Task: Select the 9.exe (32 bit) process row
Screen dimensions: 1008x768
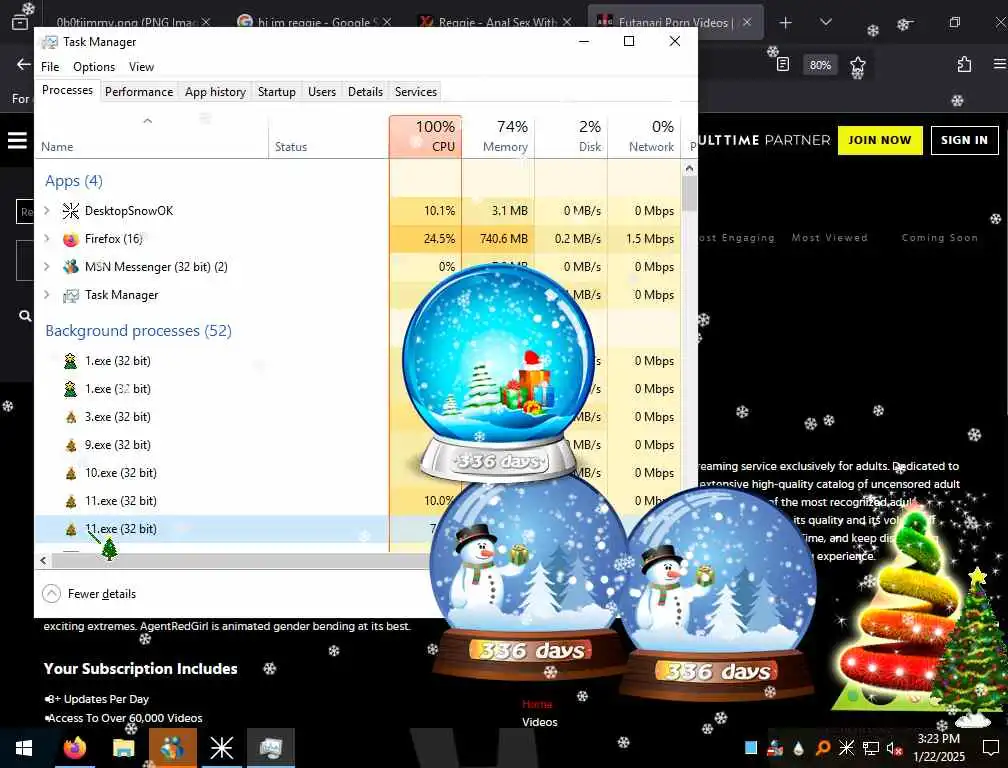Action: (212, 445)
